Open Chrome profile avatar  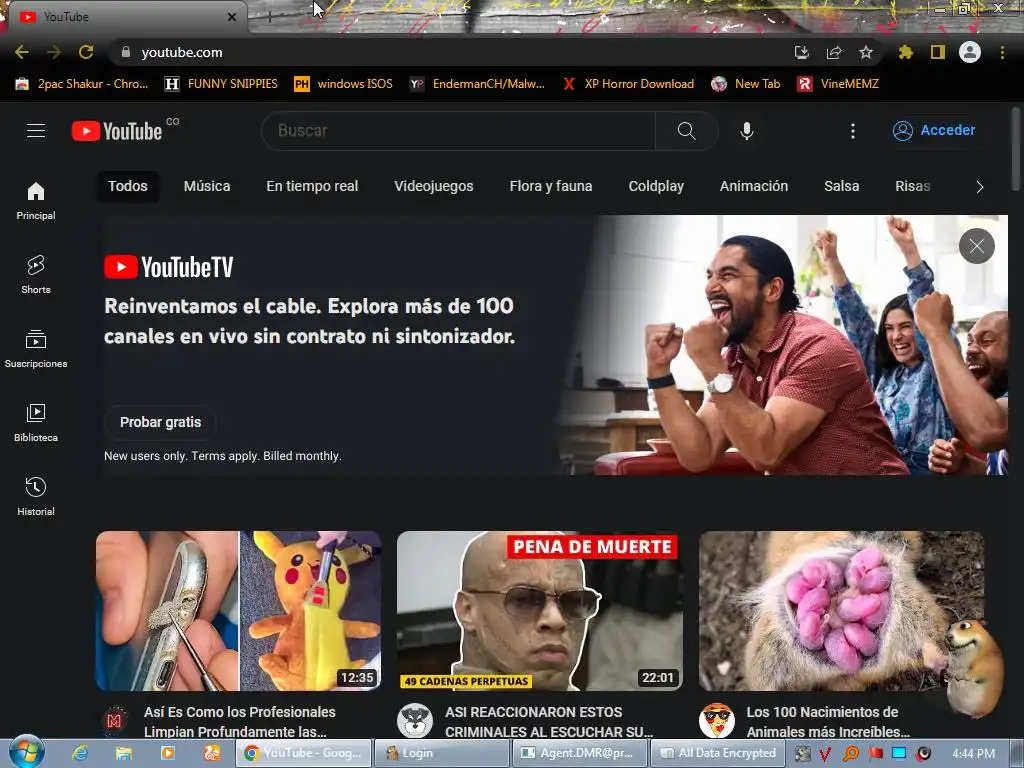pyautogui.click(x=970, y=52)
